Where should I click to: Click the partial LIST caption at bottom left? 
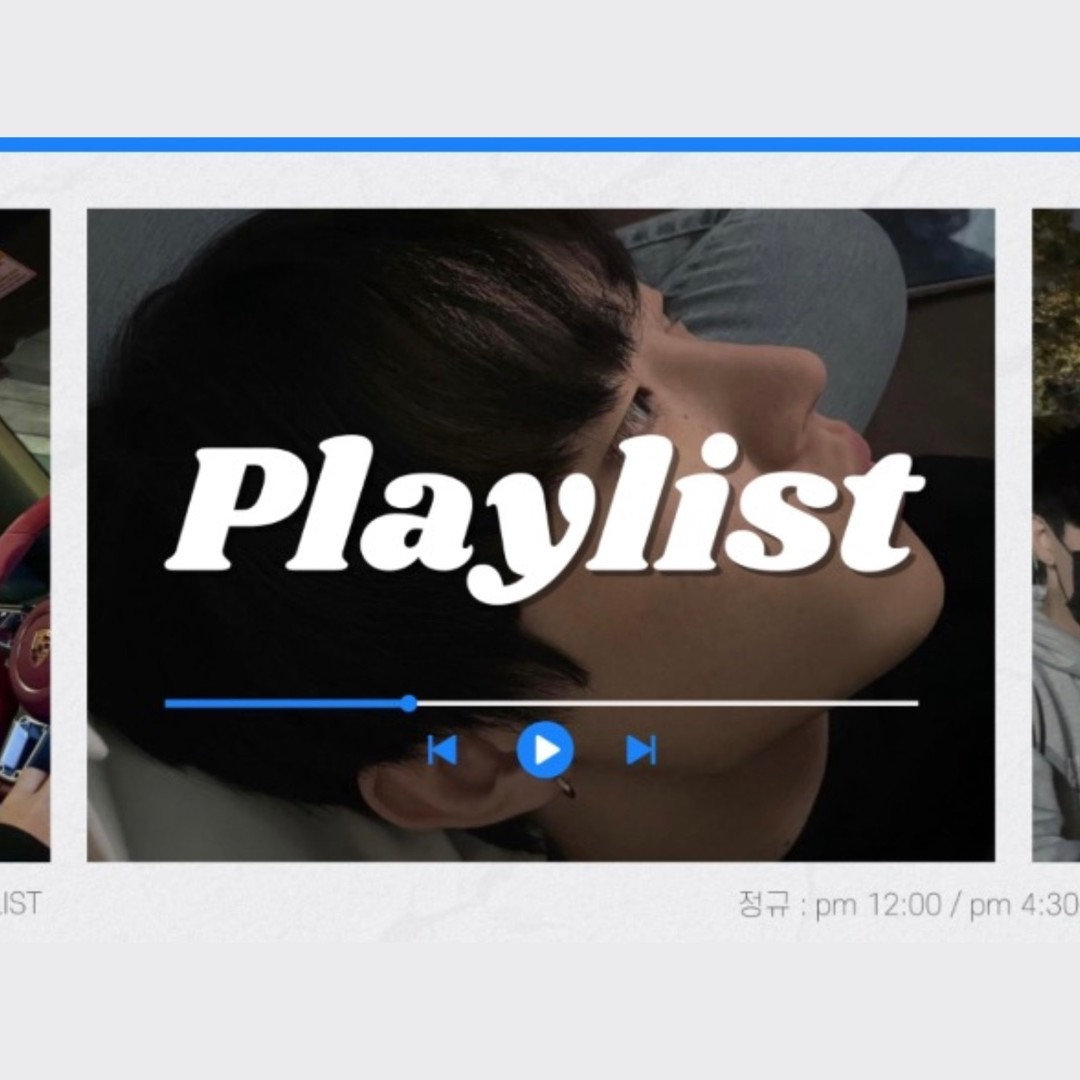(x=20, y=903)
